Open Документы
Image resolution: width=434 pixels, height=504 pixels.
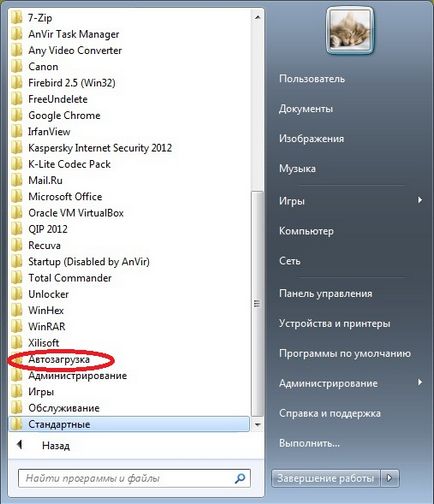click(306, 109)
